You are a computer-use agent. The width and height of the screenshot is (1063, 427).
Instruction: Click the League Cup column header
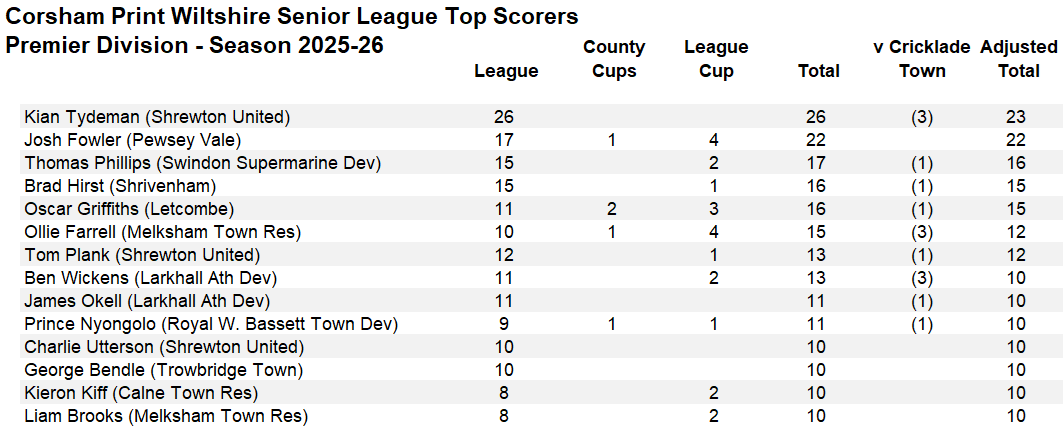(716, 59)
